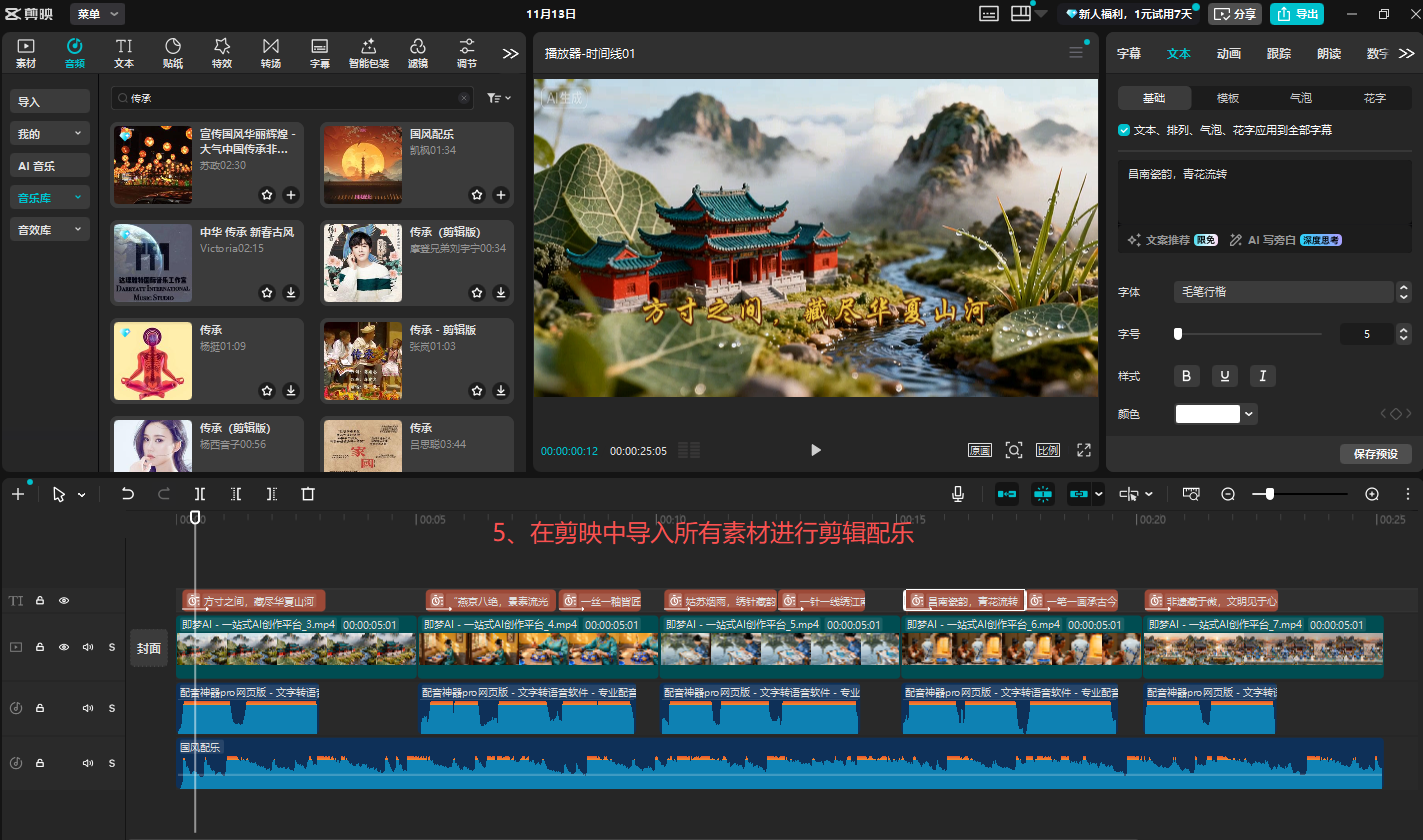Screen dimensions: 1423x840
Task: Click the 保存预设 button
Action: tap(1377, 454)
